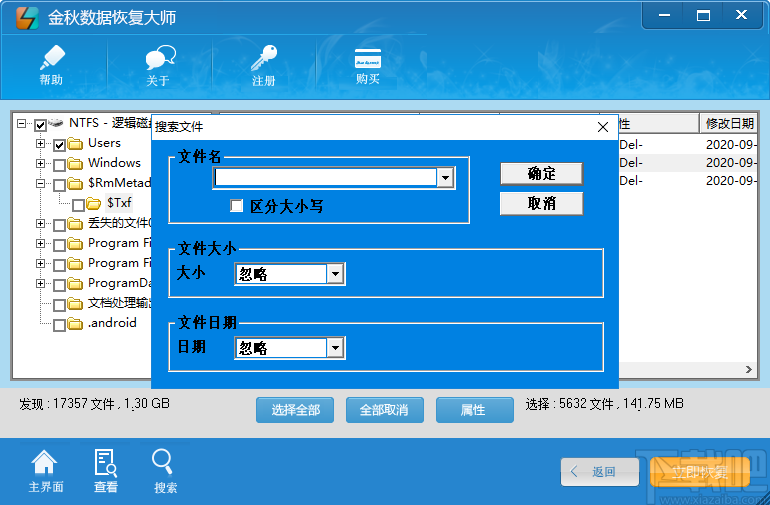
Task: Click the 属性 properties button
Action: [x=474, y=410]
